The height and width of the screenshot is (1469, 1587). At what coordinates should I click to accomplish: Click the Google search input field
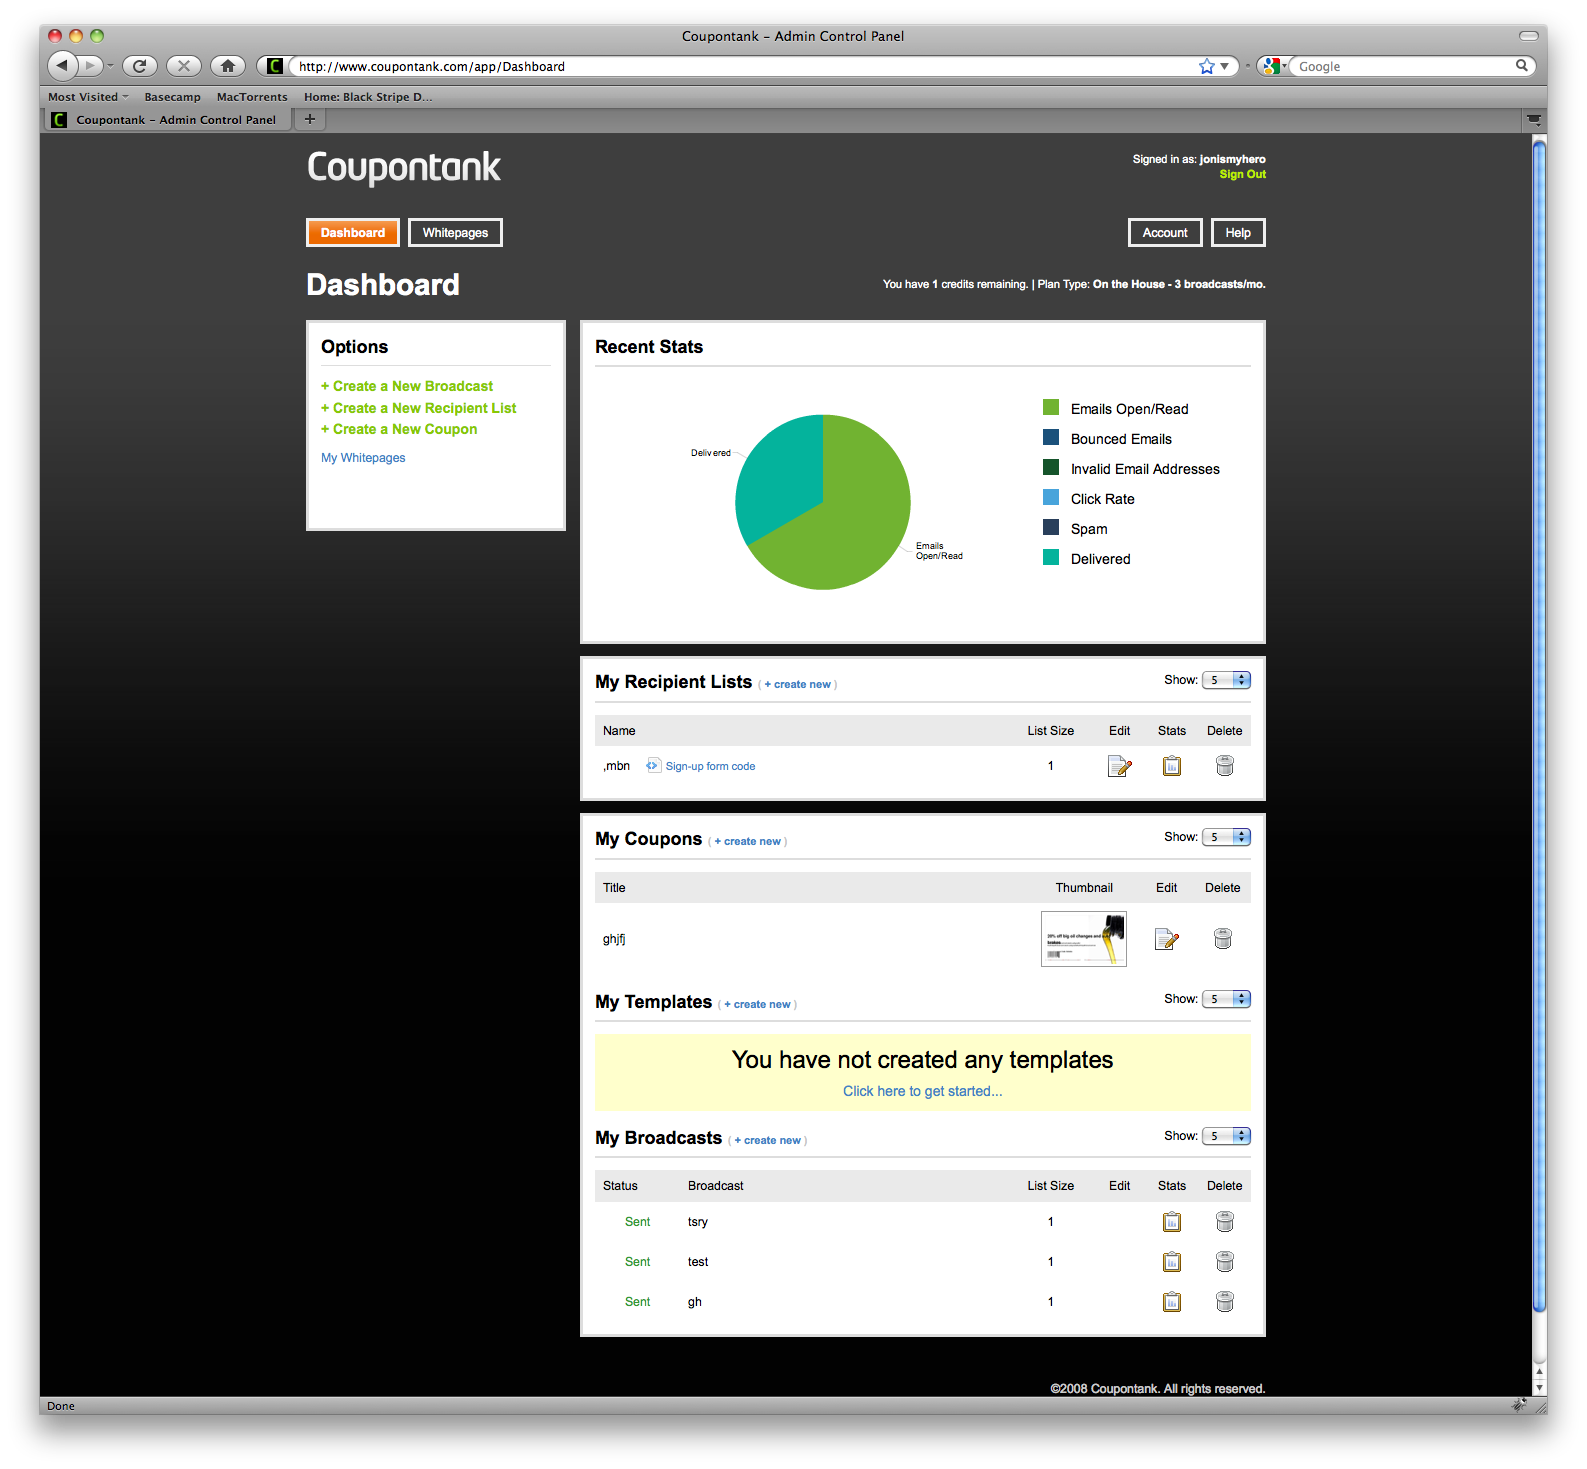pos(1404,66)
